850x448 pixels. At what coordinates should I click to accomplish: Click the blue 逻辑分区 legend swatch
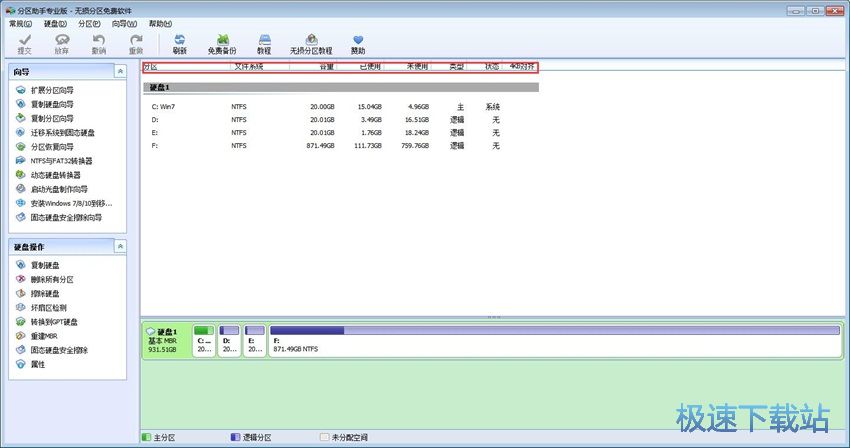point(235,437)
